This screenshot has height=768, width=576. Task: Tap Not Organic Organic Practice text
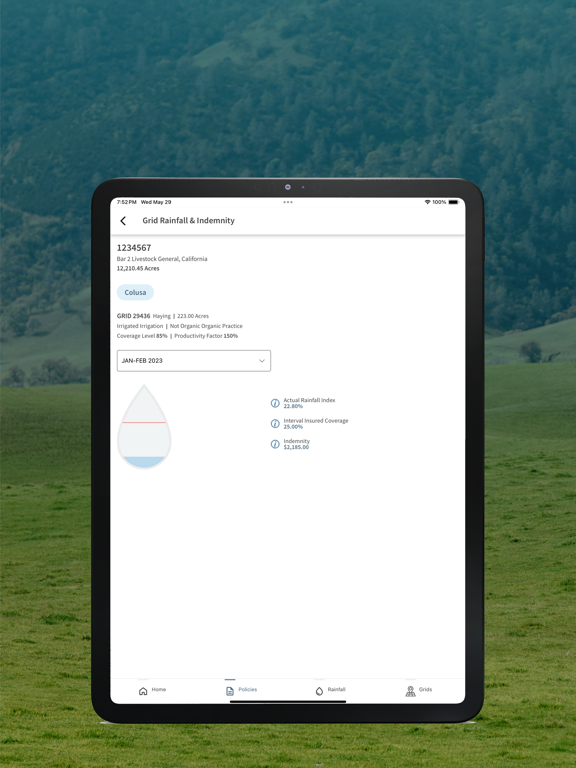(x=206, y=326)
